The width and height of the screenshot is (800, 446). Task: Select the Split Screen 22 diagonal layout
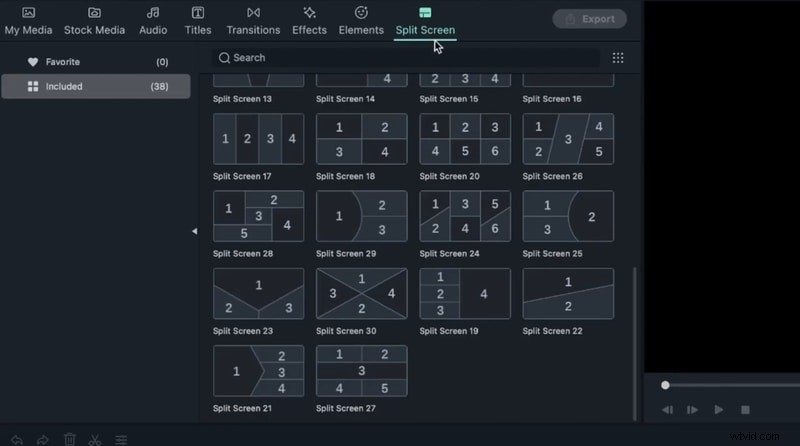[568, 293]
